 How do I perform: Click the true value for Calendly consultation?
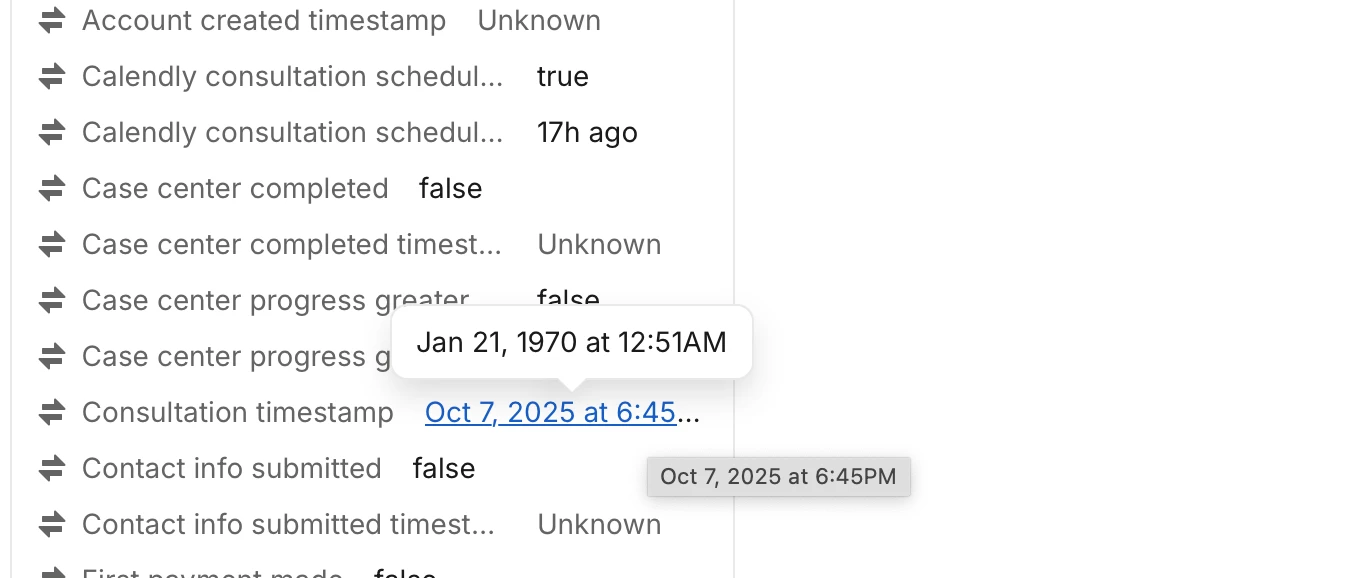(562, 77)
